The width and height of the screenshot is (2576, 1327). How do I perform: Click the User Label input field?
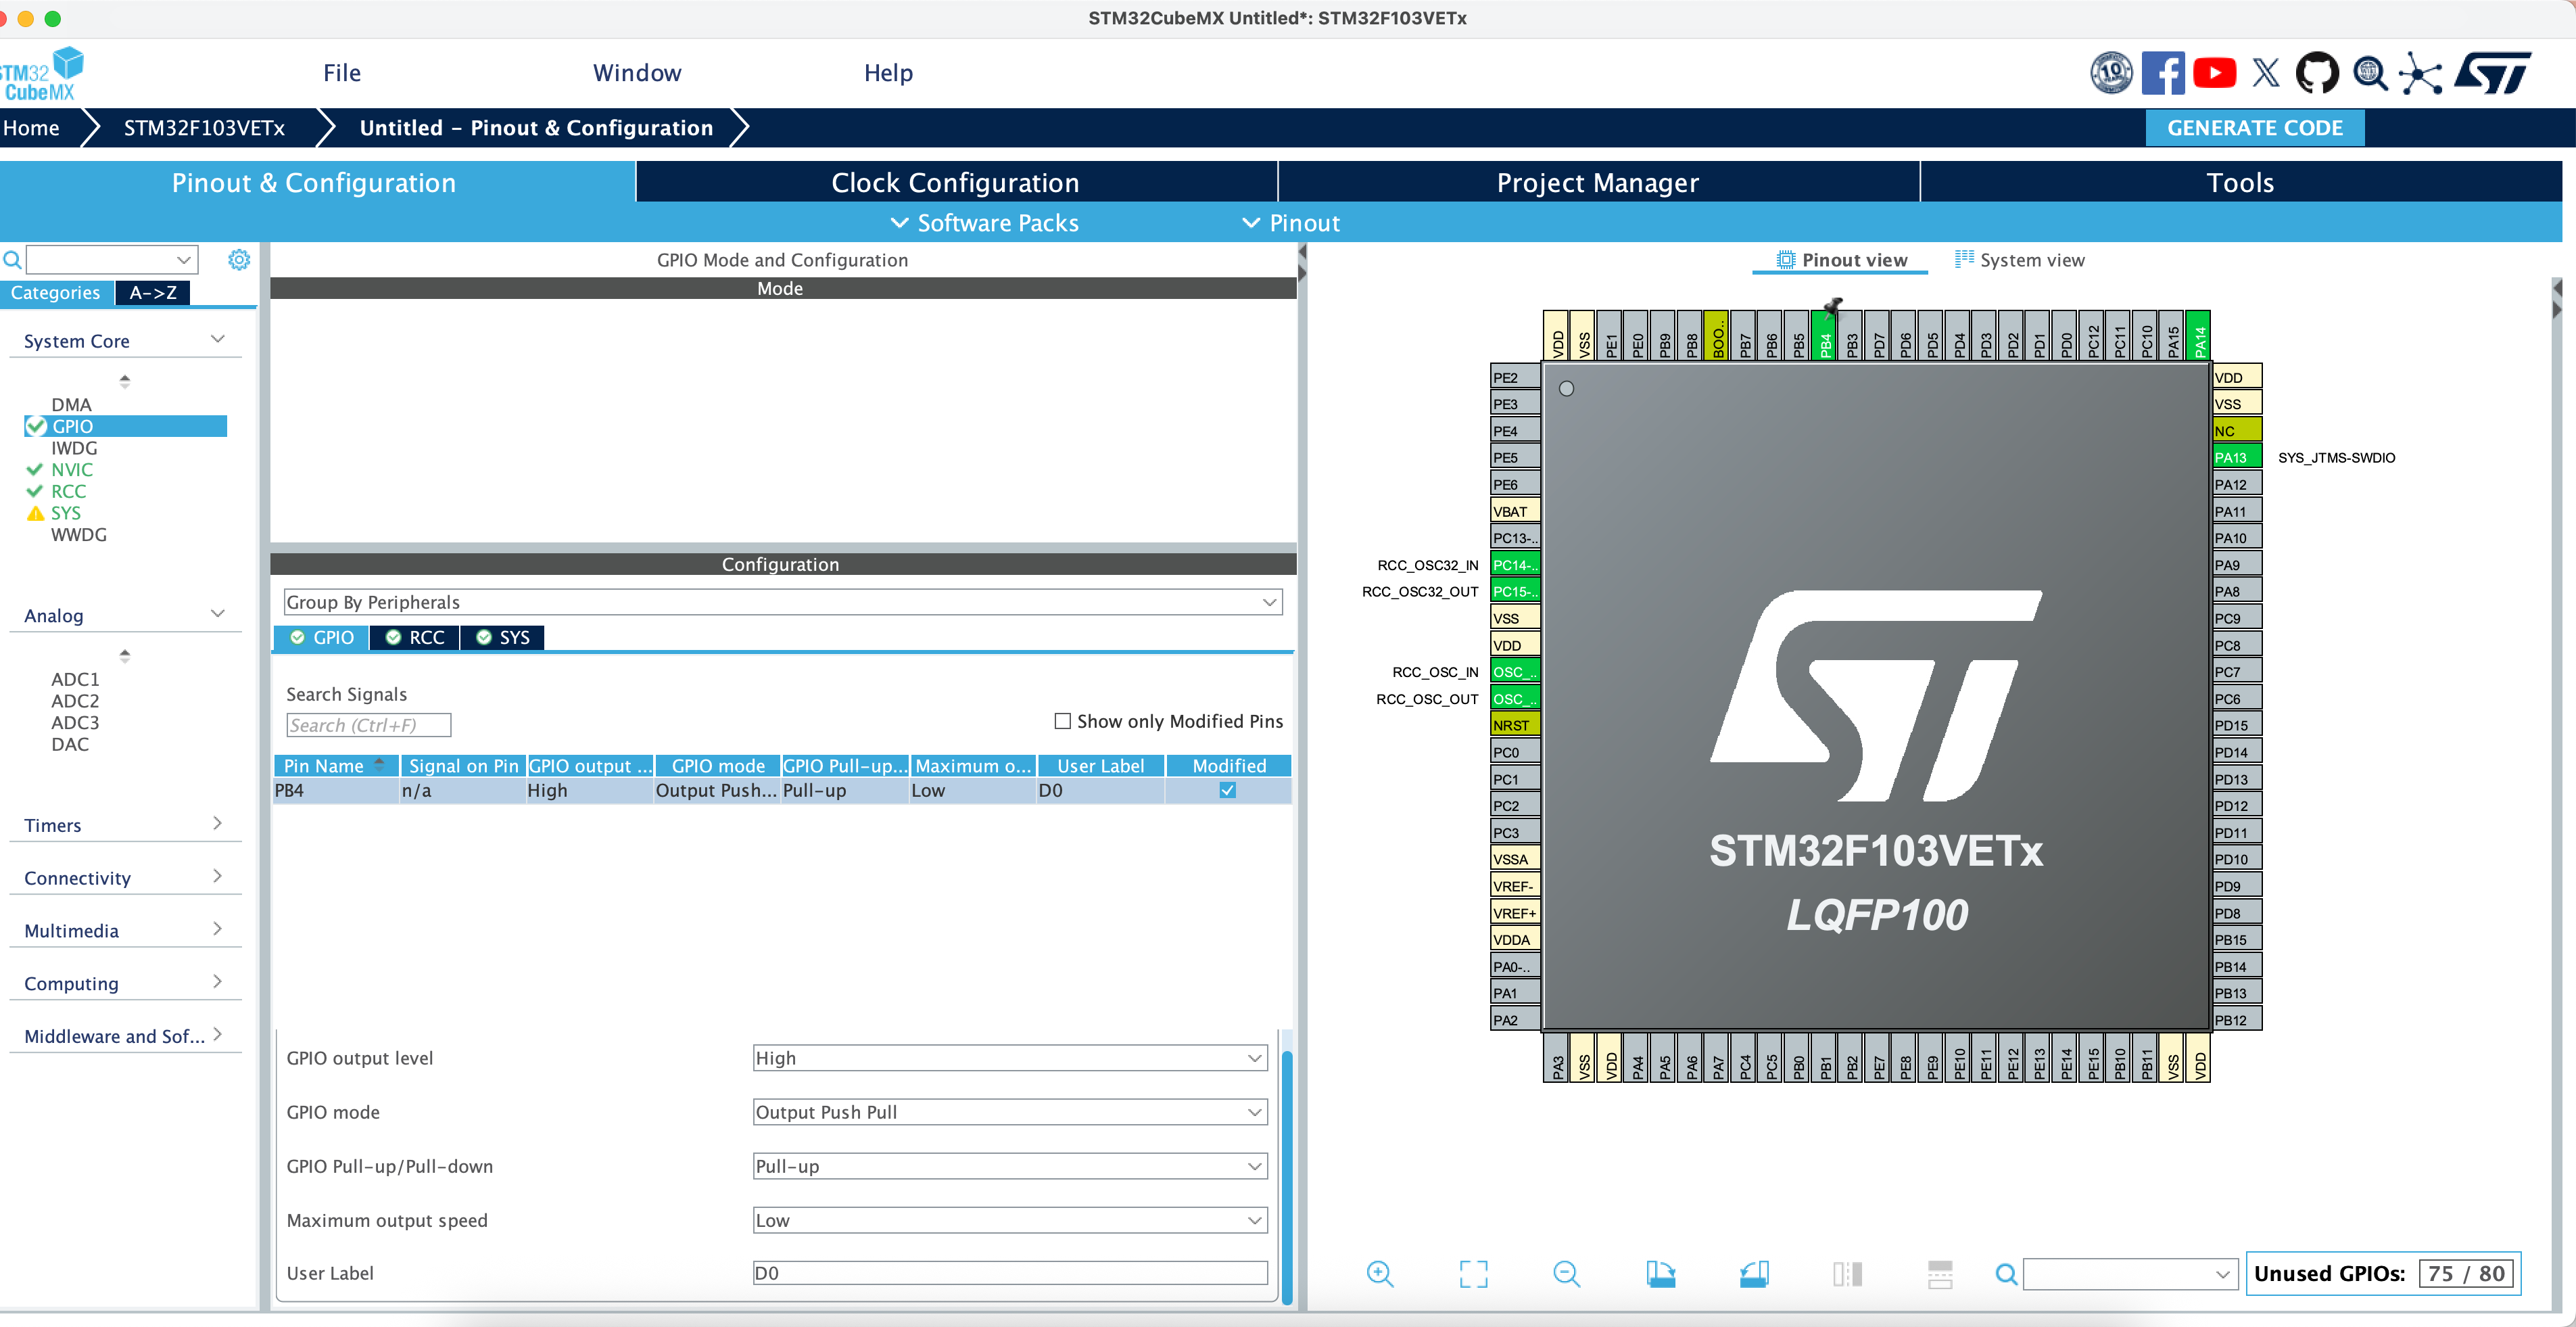coord(1010,1273)
